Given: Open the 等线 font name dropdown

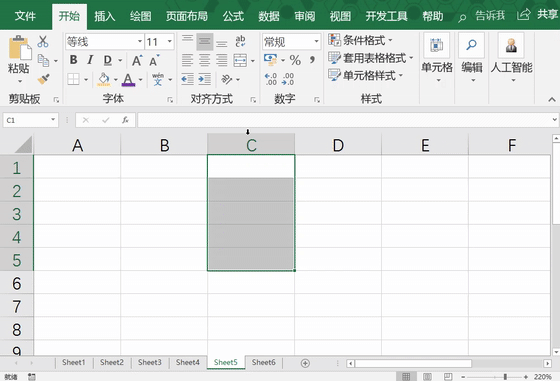Looking at the screenshot, I should (x=140, y=42).
